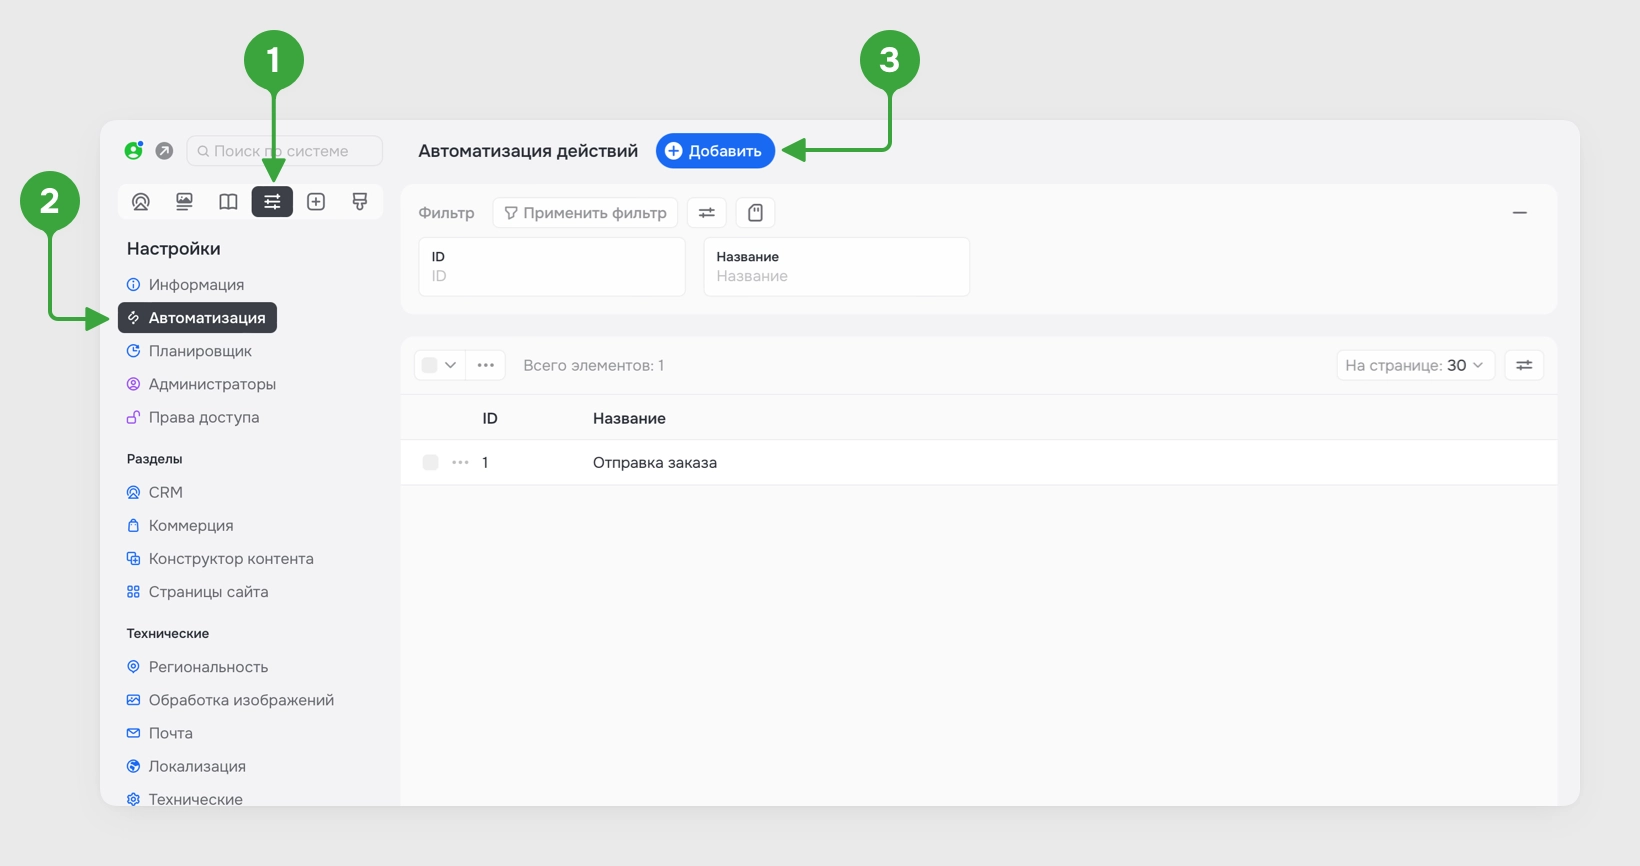The image size is (1640, 866).
Task: Click the saved filter clipboard icon
Action: (x=756, y=213)
